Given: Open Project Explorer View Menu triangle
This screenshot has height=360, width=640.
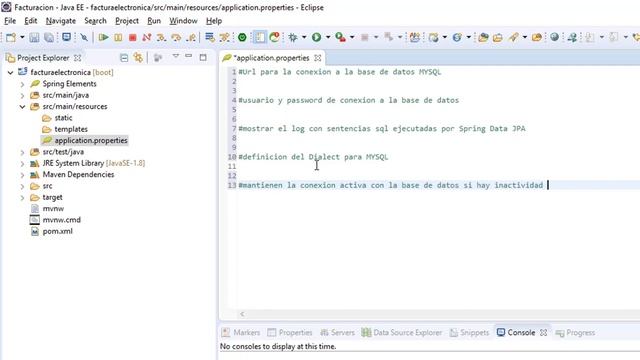Looking at the screenshot, I should pyautogui.click(x=176, y=56).
